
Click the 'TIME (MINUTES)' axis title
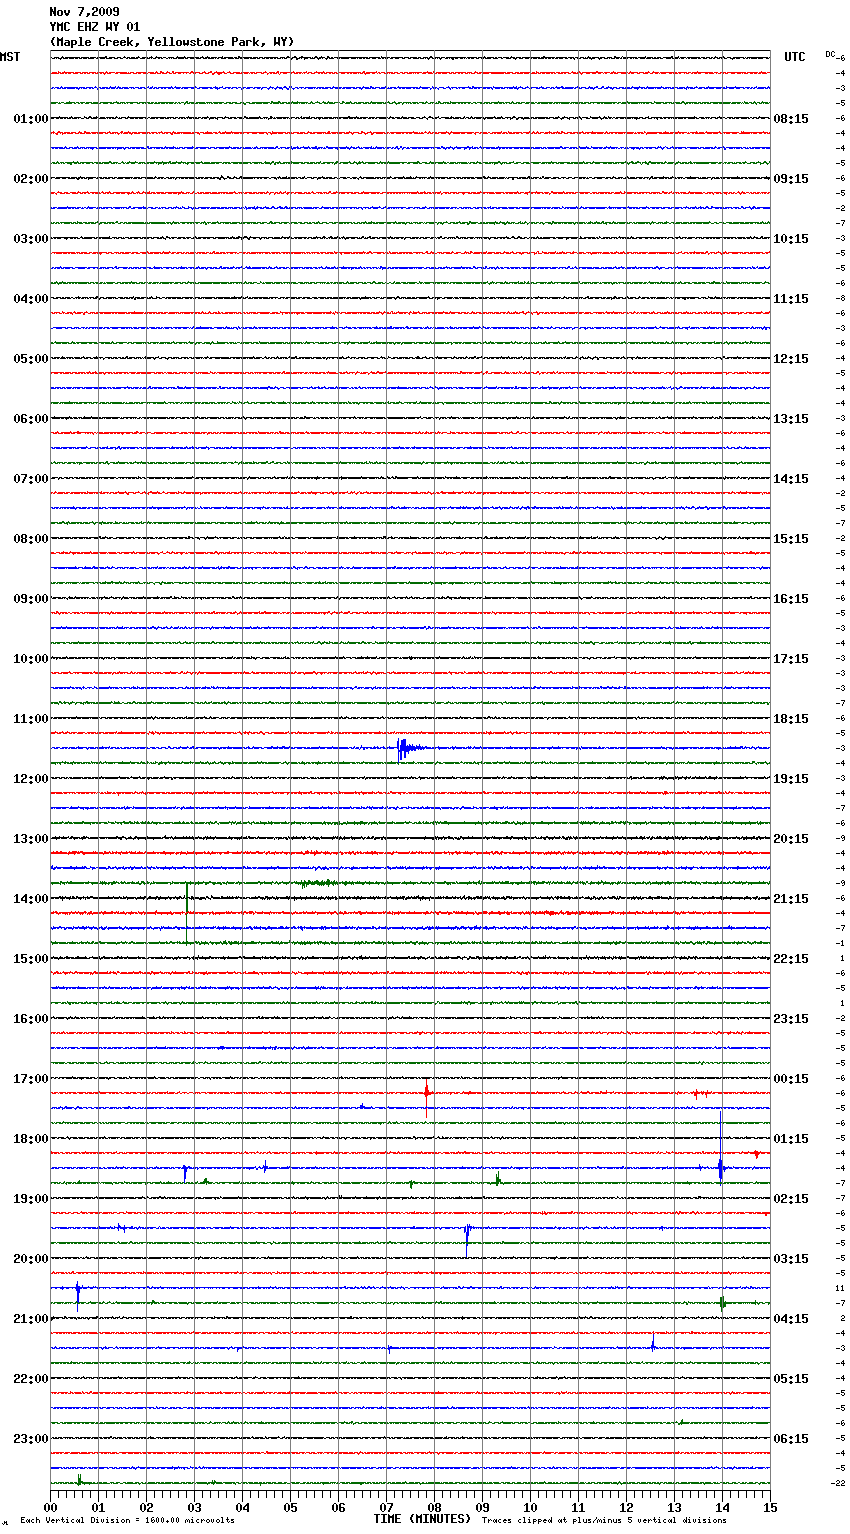point(422,1519)
